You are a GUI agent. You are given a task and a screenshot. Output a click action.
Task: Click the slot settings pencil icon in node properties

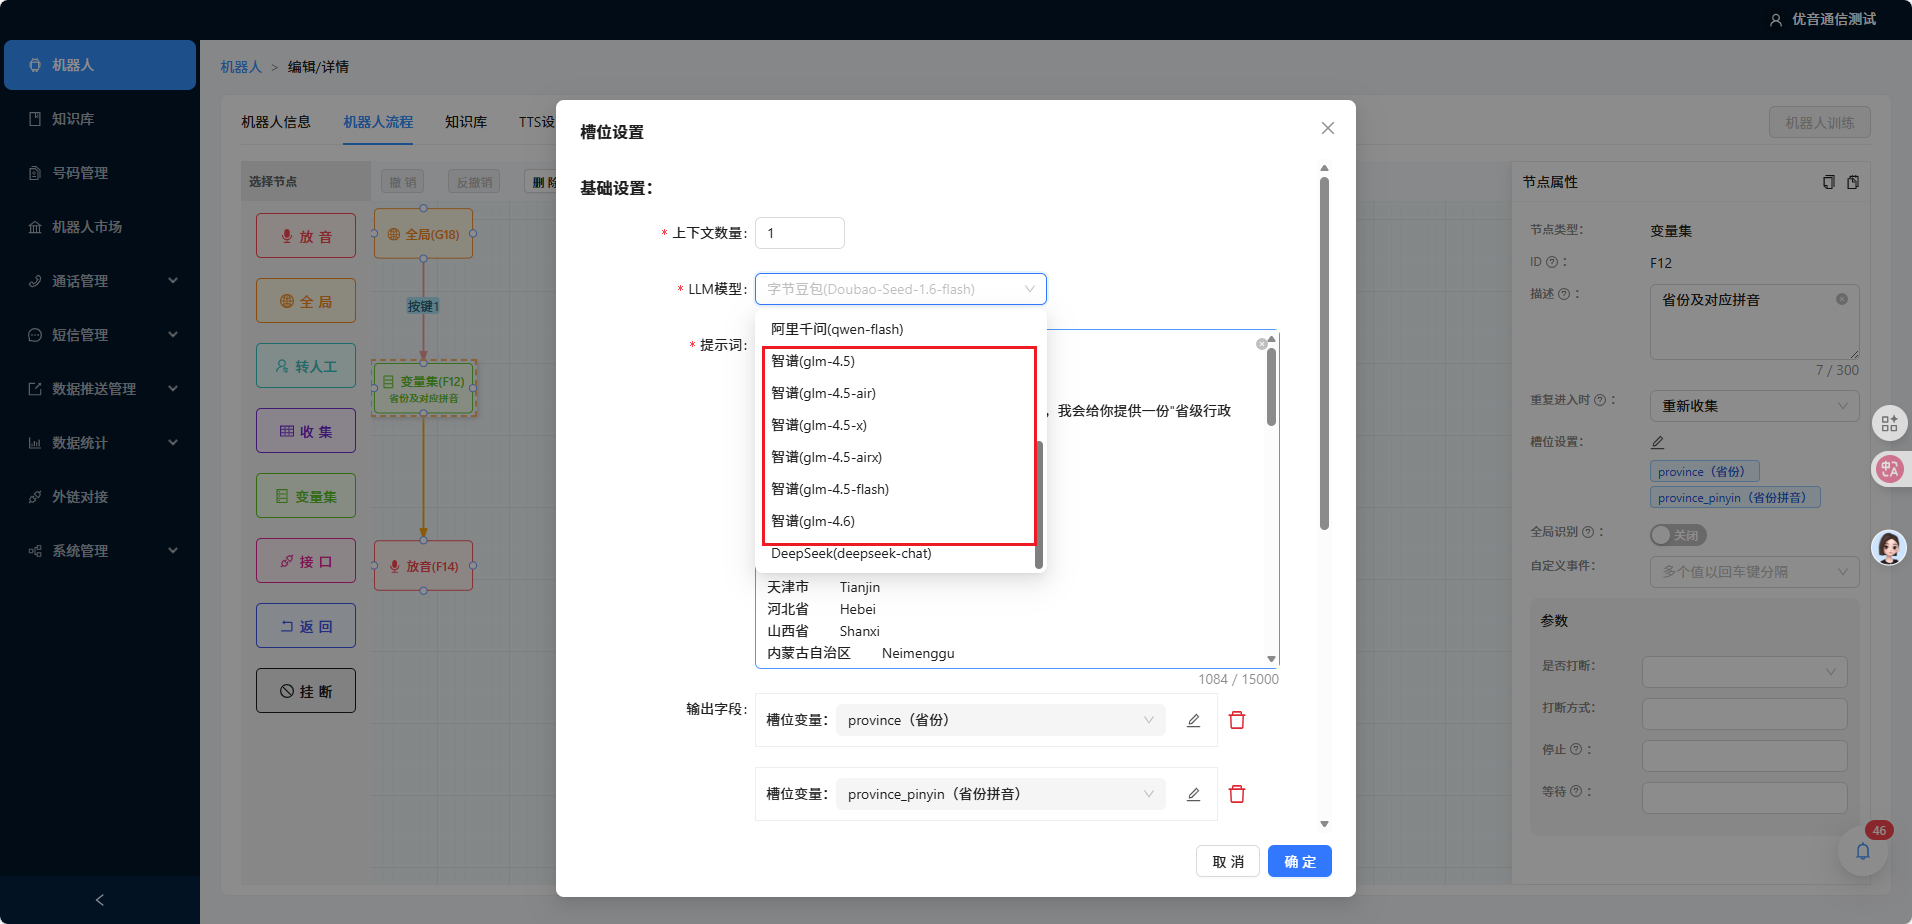click(x=1658, y=442)
